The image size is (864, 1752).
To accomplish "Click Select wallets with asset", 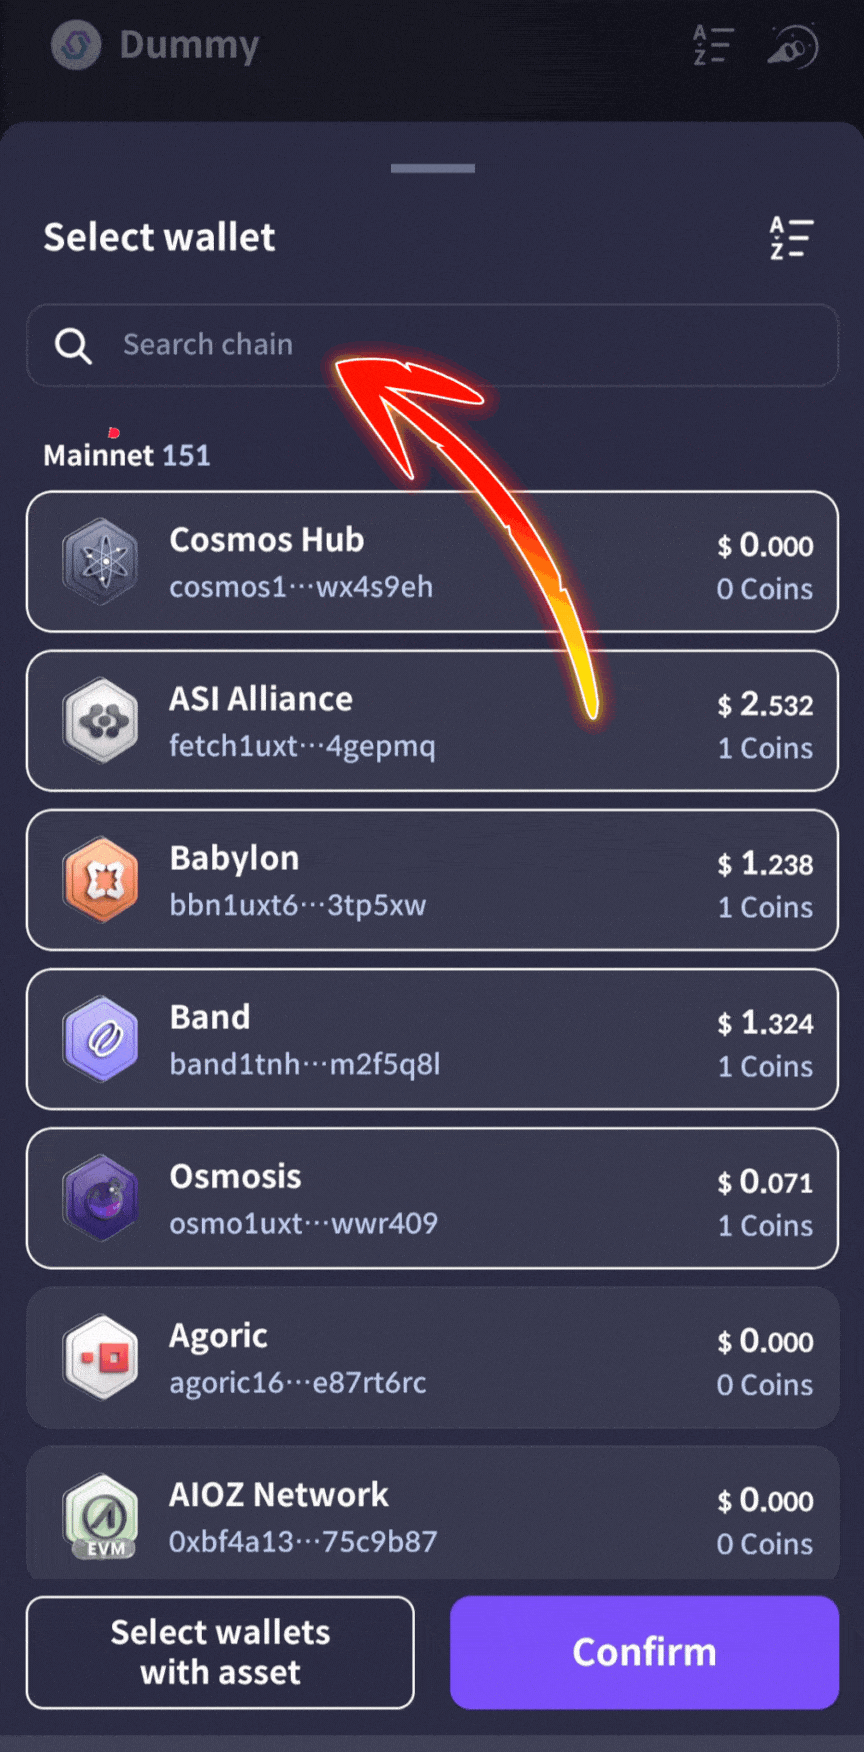I will pos(220,1652).
